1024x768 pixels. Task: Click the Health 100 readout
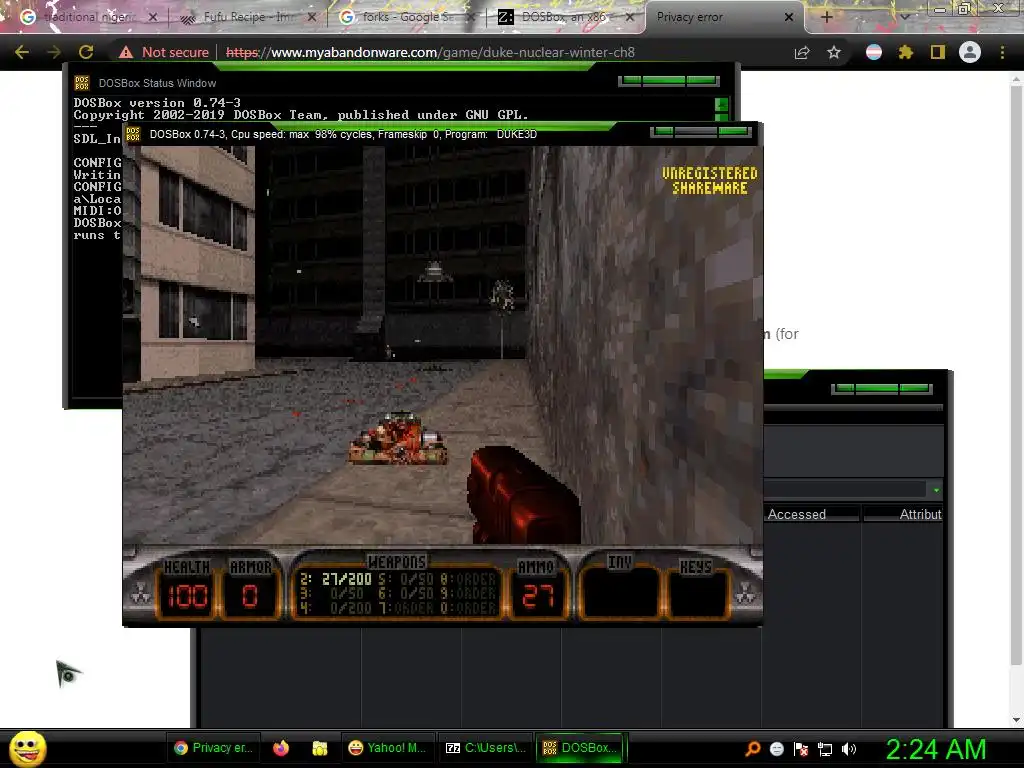pyautogui.click(x=187, y=596)
